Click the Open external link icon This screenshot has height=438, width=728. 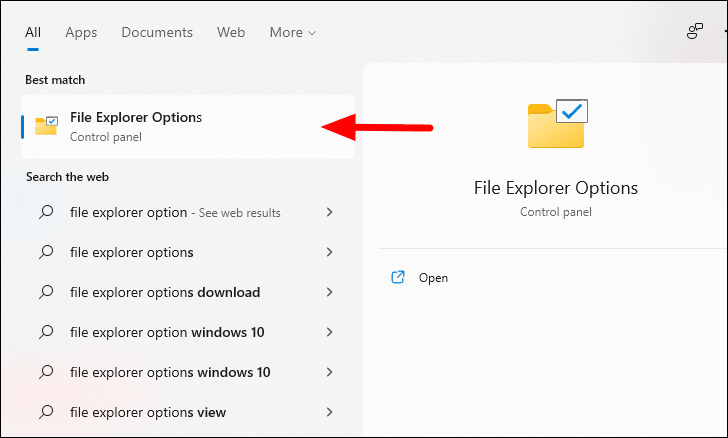click(x=398, y=277)
